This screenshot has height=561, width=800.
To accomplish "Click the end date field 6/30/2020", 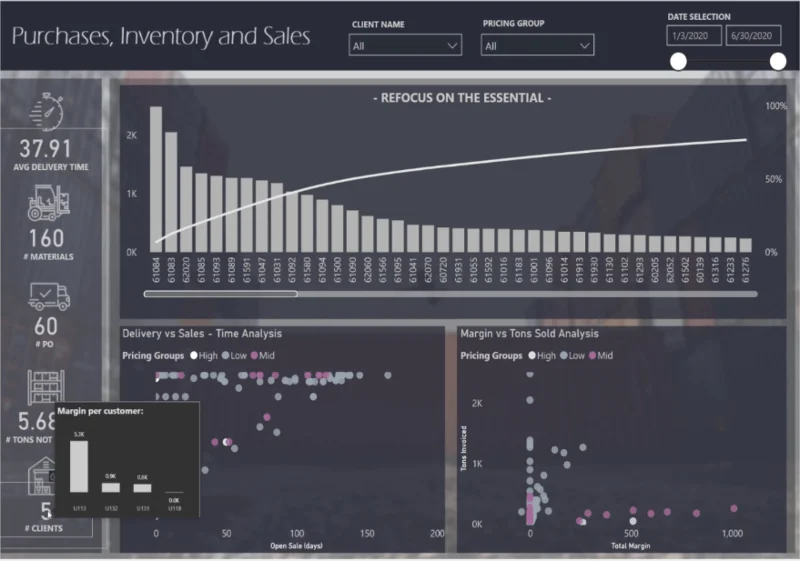I will click(x=753, y=36).
